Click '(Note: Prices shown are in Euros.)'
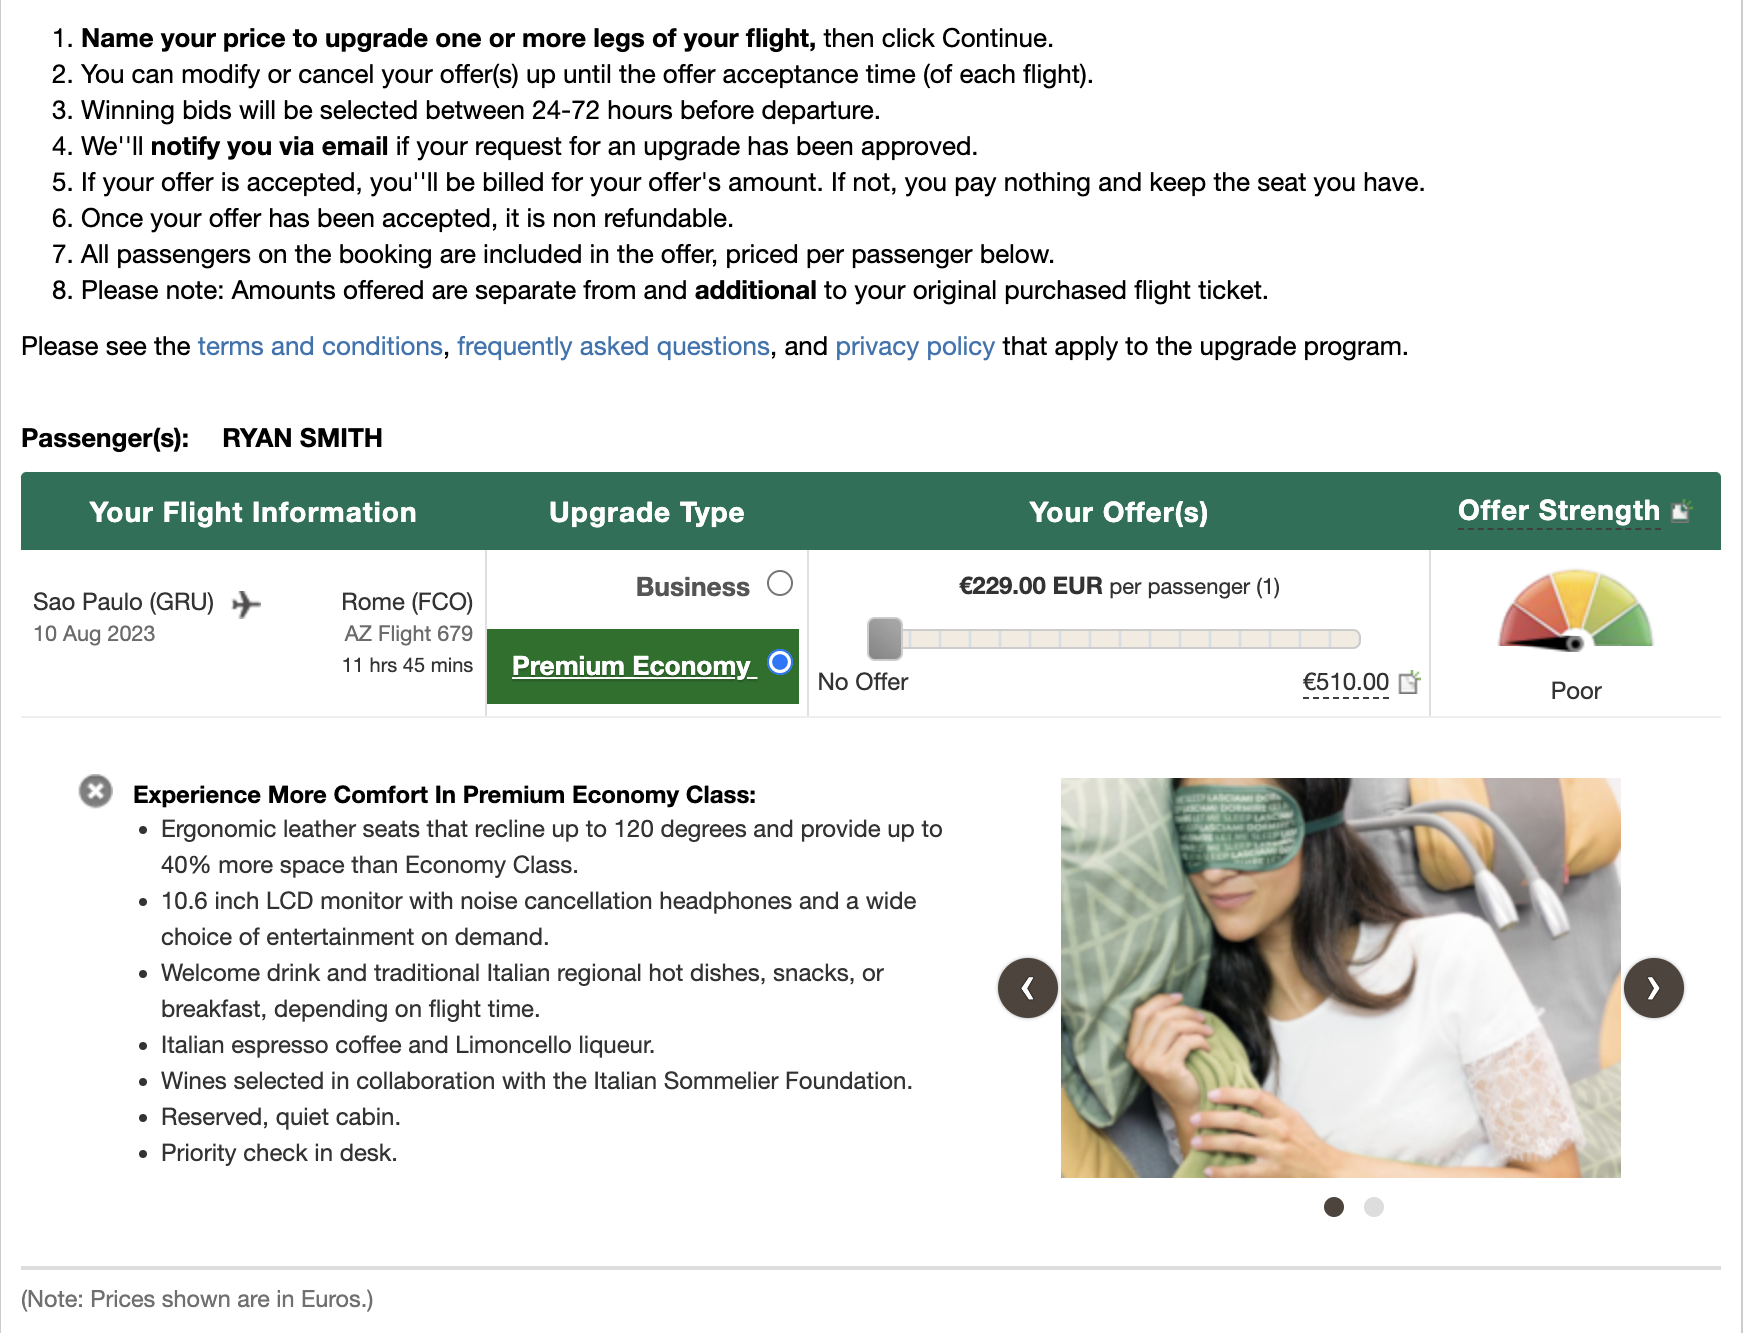The height and width of the screenshot is (1333, 1743). (197, 1299)
